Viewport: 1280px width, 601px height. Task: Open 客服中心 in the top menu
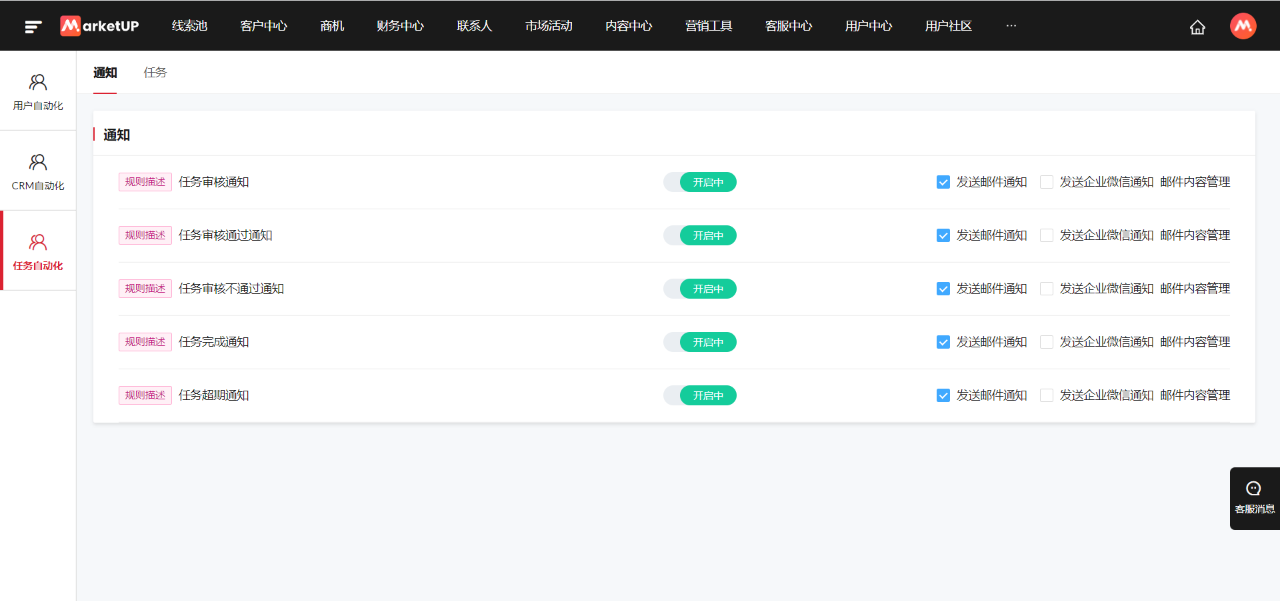[x=789, y=26]
